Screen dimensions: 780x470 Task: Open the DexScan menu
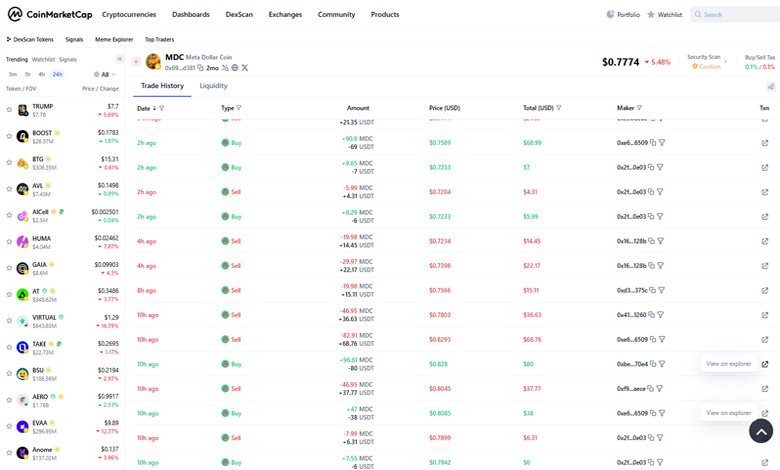pyautogui.click(x=239, y=14)
